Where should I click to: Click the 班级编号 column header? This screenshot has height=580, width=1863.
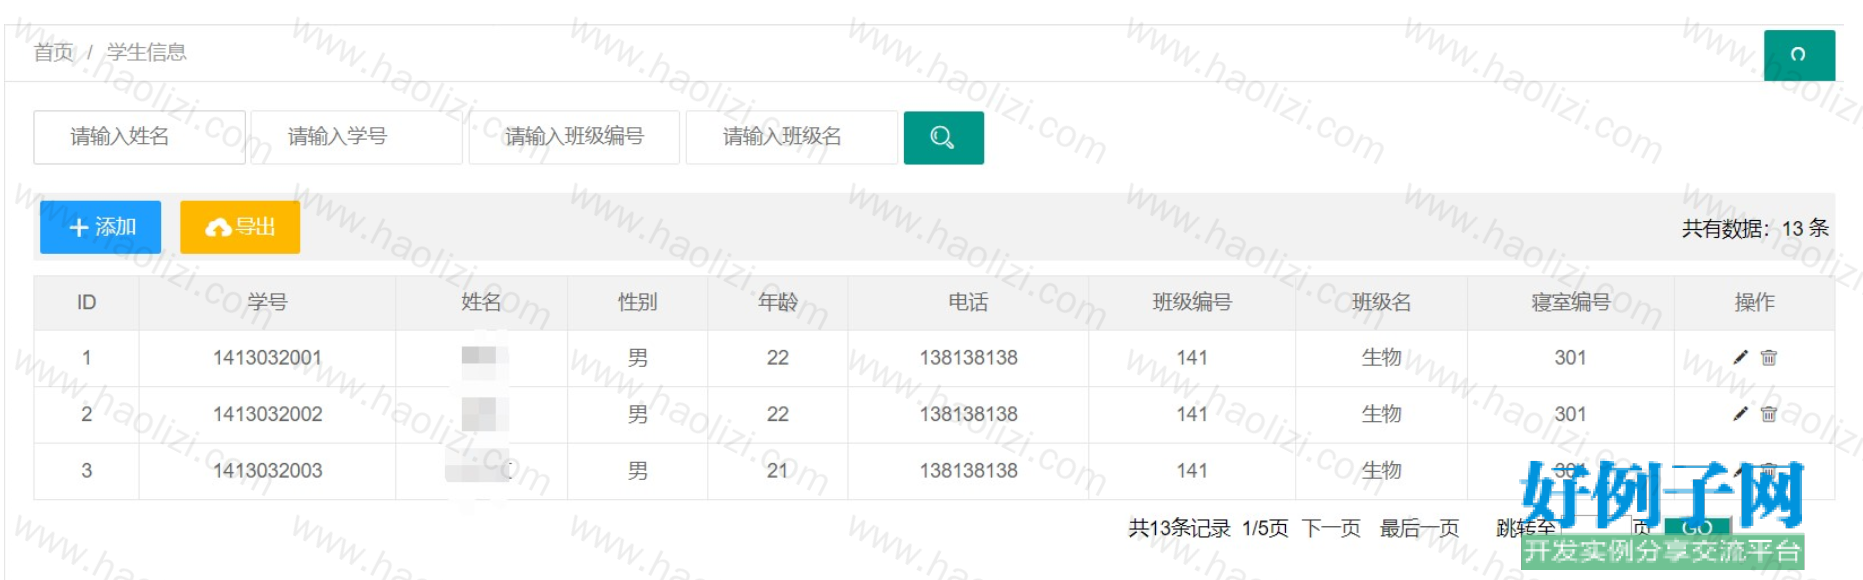(x=1192, y=303)
